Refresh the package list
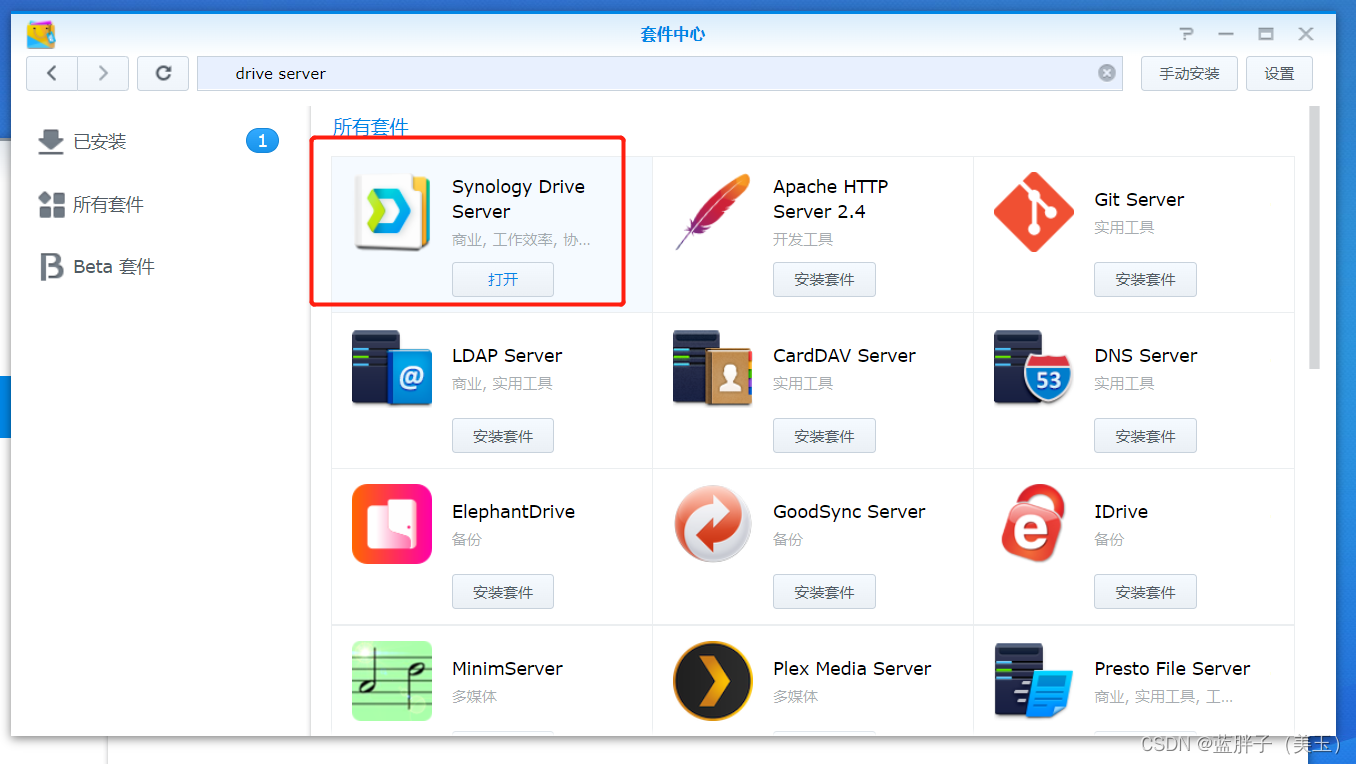The image size is (1356, 764). [x=163, y=73]
